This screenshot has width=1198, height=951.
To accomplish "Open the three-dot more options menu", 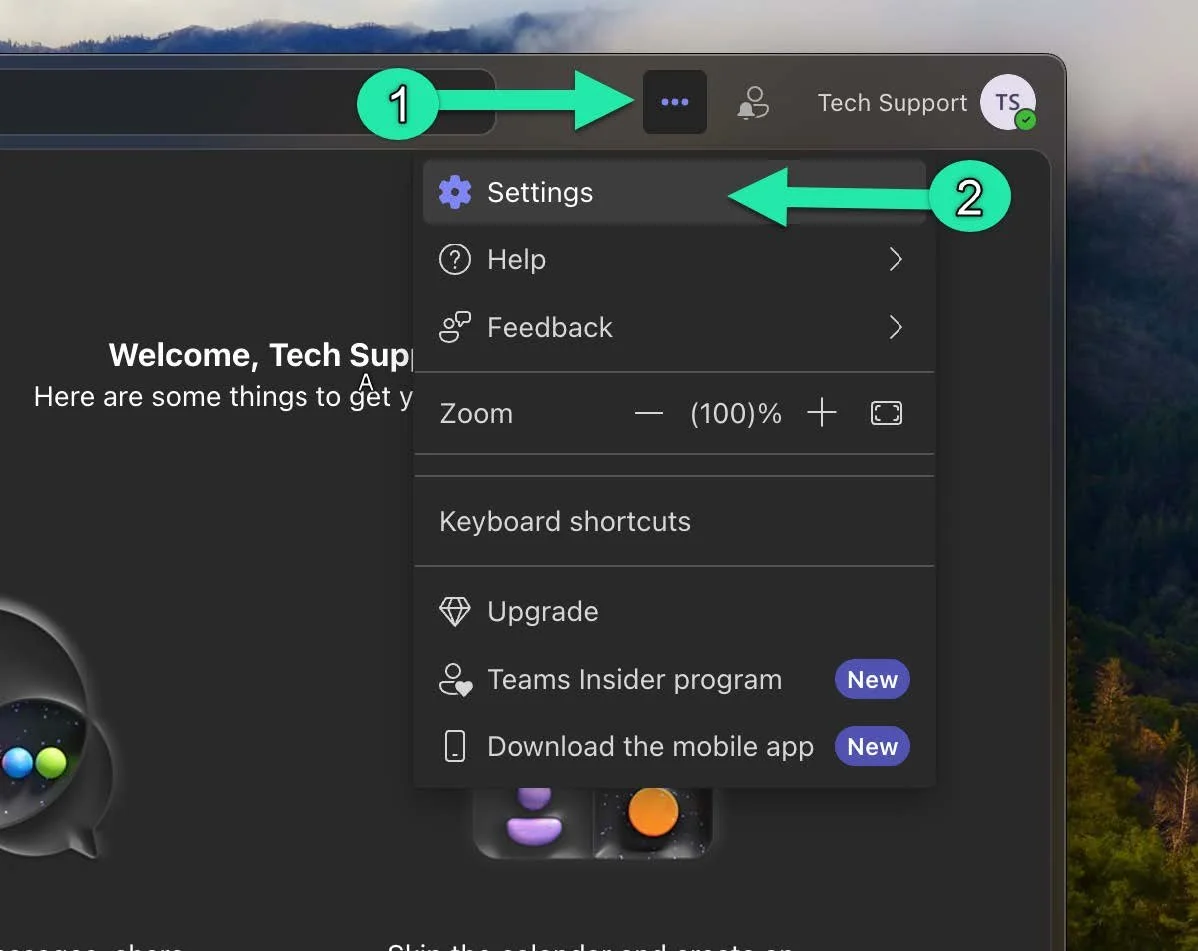I will [x=675, y=102].
